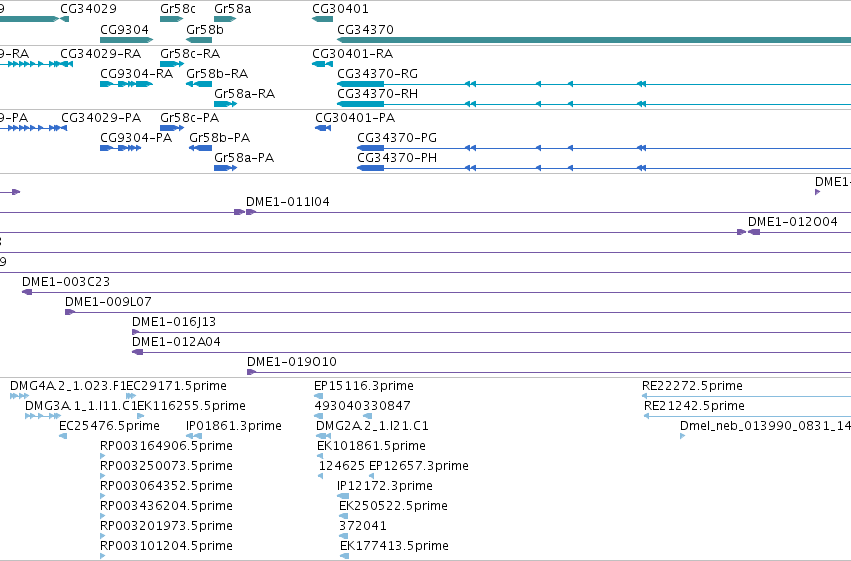Click EST EK116255.5prime

[x=191, y=406]
